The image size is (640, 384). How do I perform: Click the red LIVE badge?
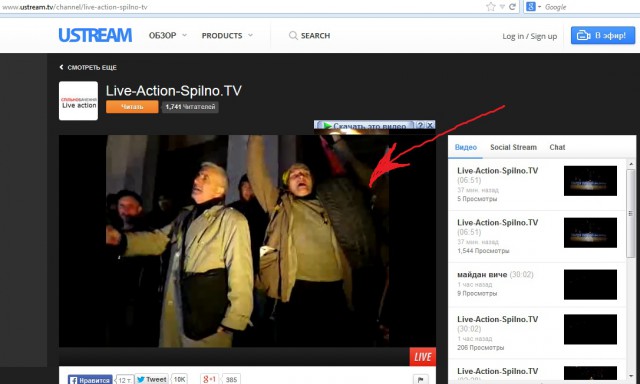pyautogui.click(x=422, y=357)
